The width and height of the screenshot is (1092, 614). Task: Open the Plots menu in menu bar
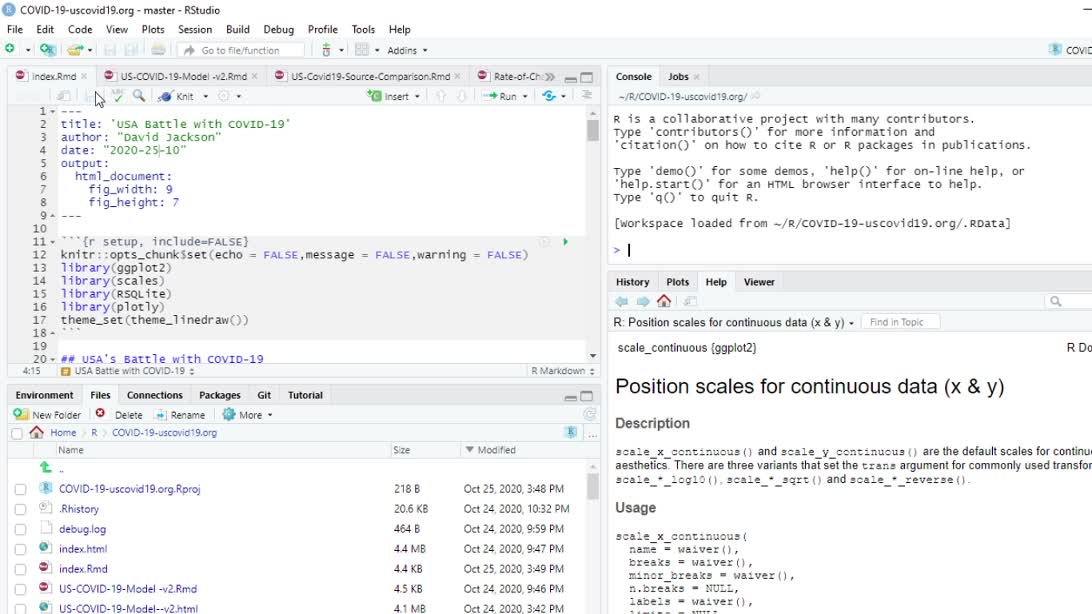pos(153,29)
